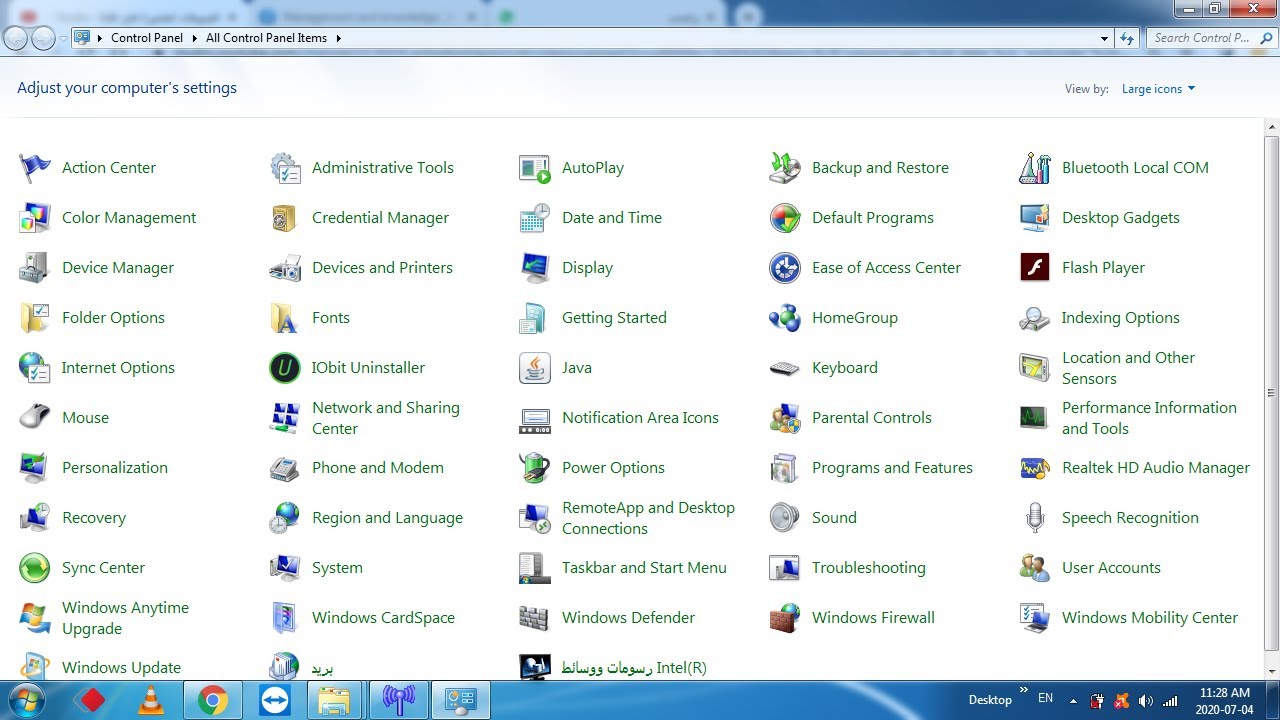Click the search magnifier icon
This screenshot has height=720, width=1280.
pyautogui.click(x=1266, y=38)
